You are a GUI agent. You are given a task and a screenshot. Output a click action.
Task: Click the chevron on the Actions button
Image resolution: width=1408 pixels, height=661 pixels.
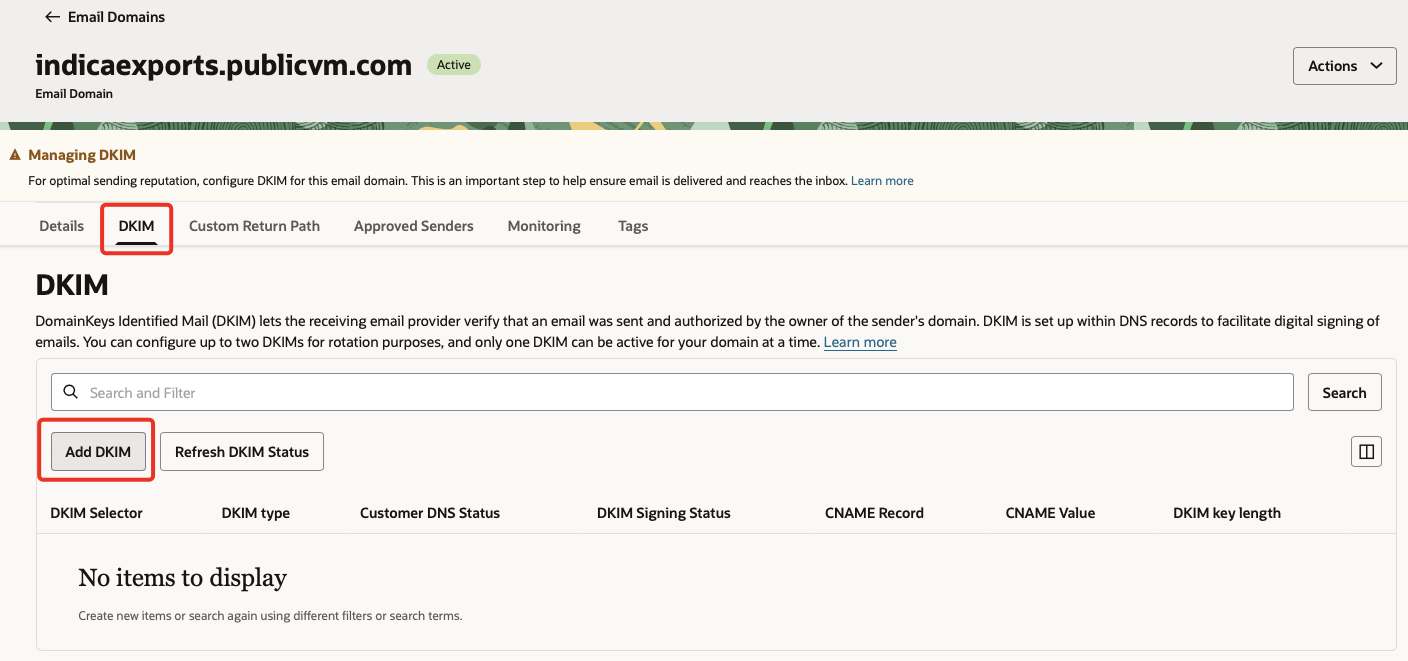1374,65
